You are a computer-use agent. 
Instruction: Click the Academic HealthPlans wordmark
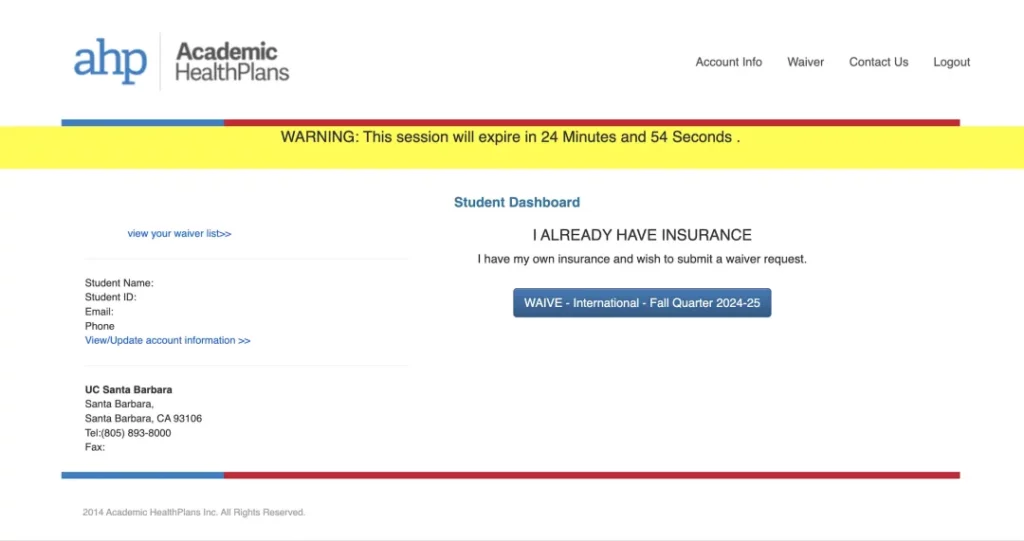[x=232, y=61]
